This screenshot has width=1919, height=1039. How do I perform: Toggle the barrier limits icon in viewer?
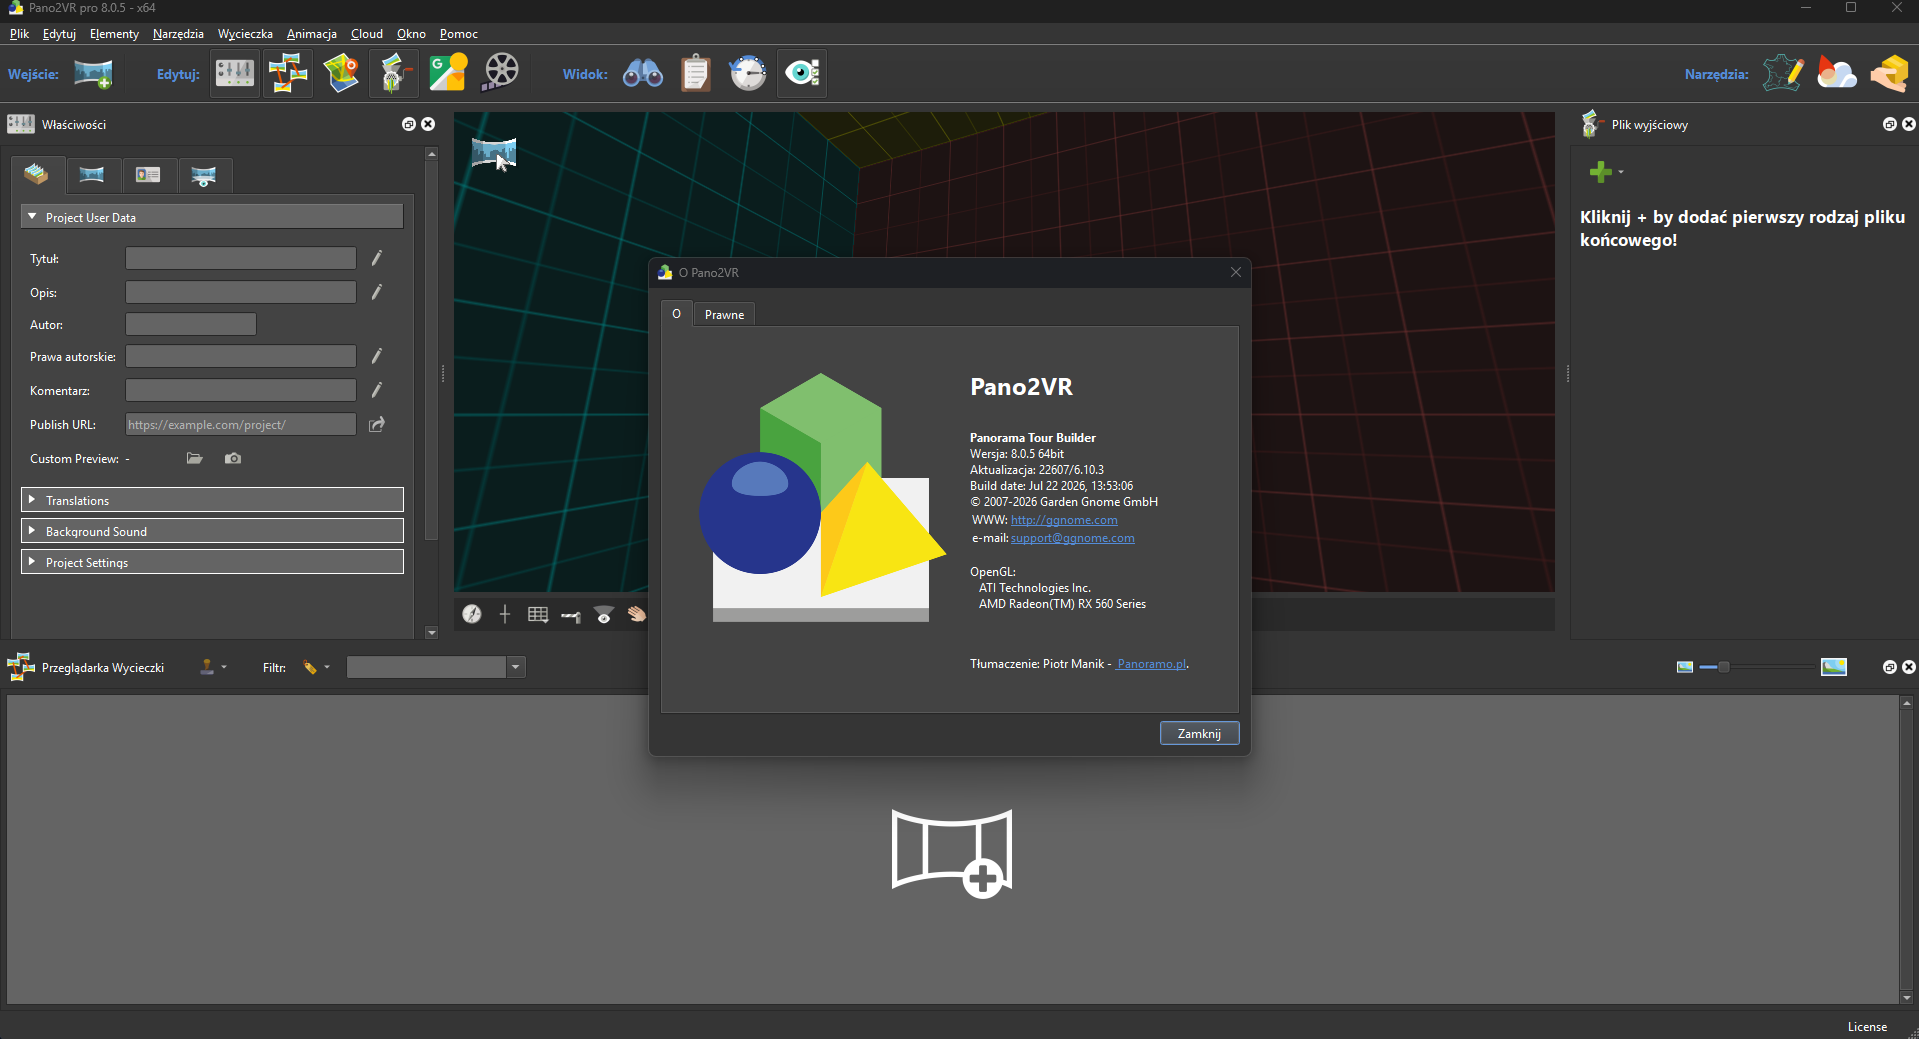(x=571, y=616)
